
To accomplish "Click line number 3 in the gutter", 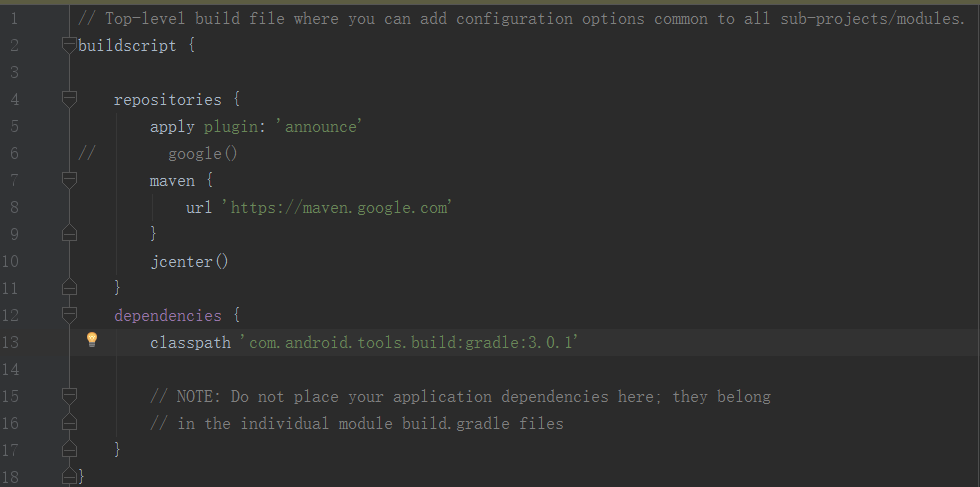I will [x=14, y=72].
